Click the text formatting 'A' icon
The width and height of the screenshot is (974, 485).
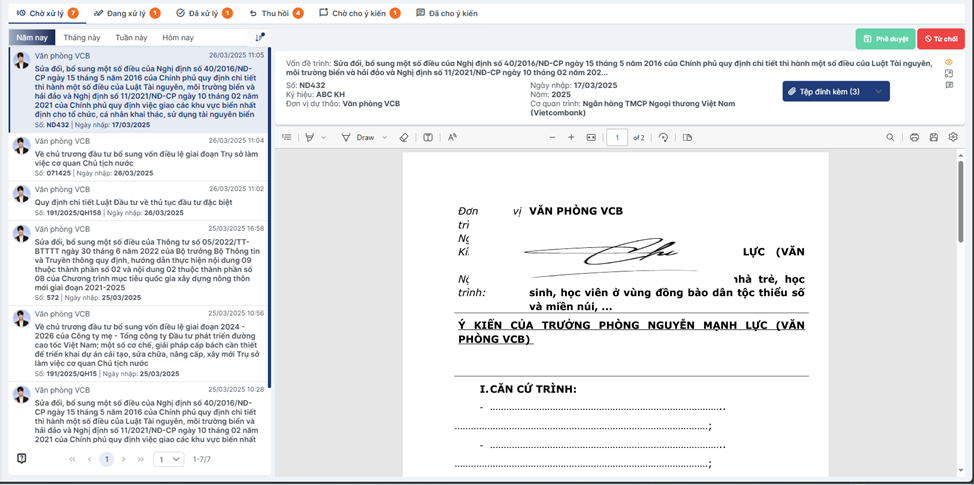452,137
